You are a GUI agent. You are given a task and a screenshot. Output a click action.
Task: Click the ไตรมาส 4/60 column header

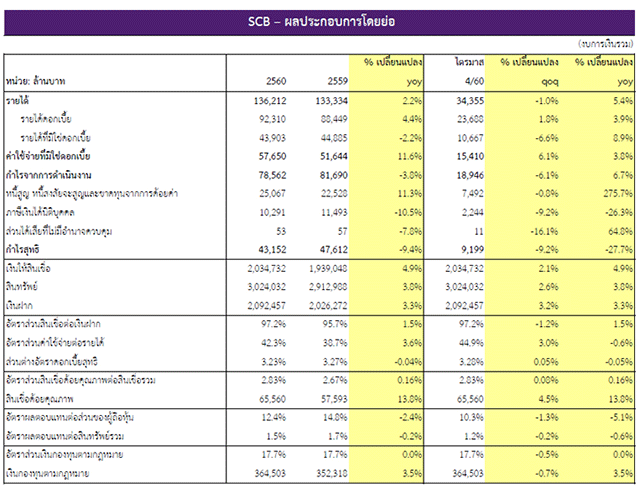469,71
